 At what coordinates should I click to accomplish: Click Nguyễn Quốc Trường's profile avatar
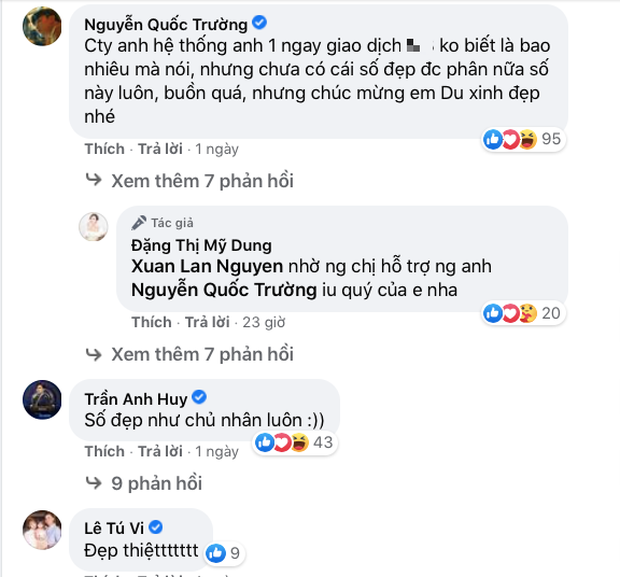(x=41, y=25)
